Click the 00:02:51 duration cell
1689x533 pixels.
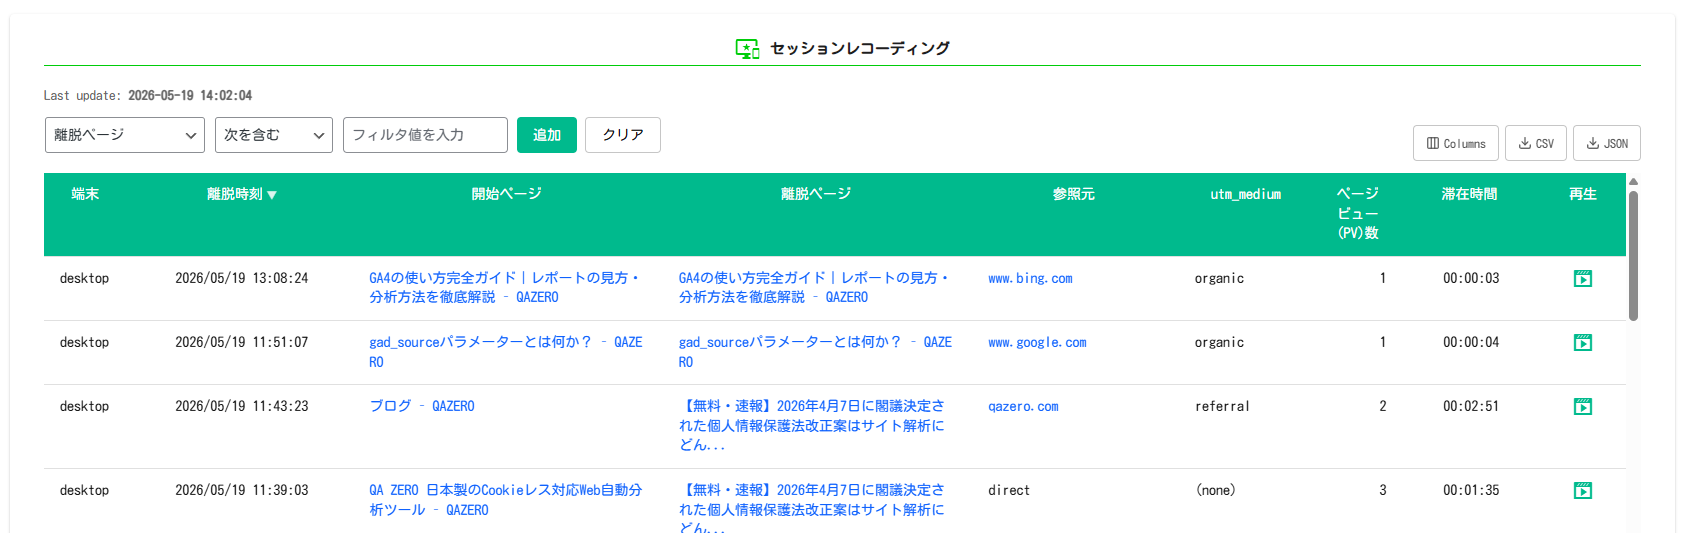click(x=1471, y=406)
